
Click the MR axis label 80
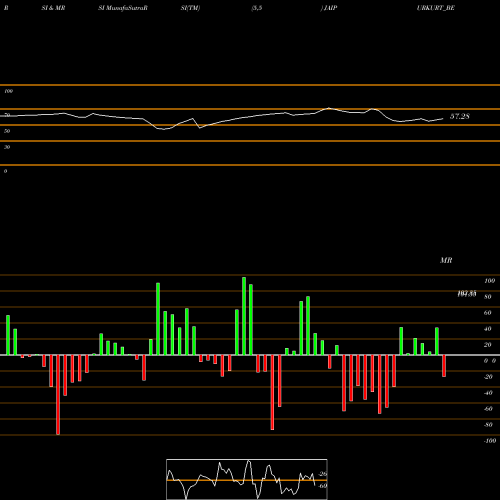(488, 297)
